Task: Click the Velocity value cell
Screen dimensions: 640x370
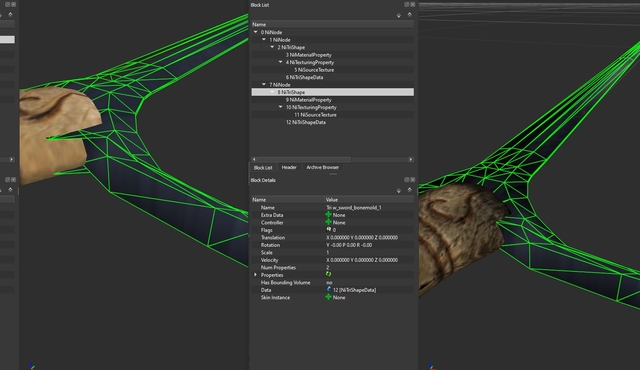Action: click(x=362, y=260)
